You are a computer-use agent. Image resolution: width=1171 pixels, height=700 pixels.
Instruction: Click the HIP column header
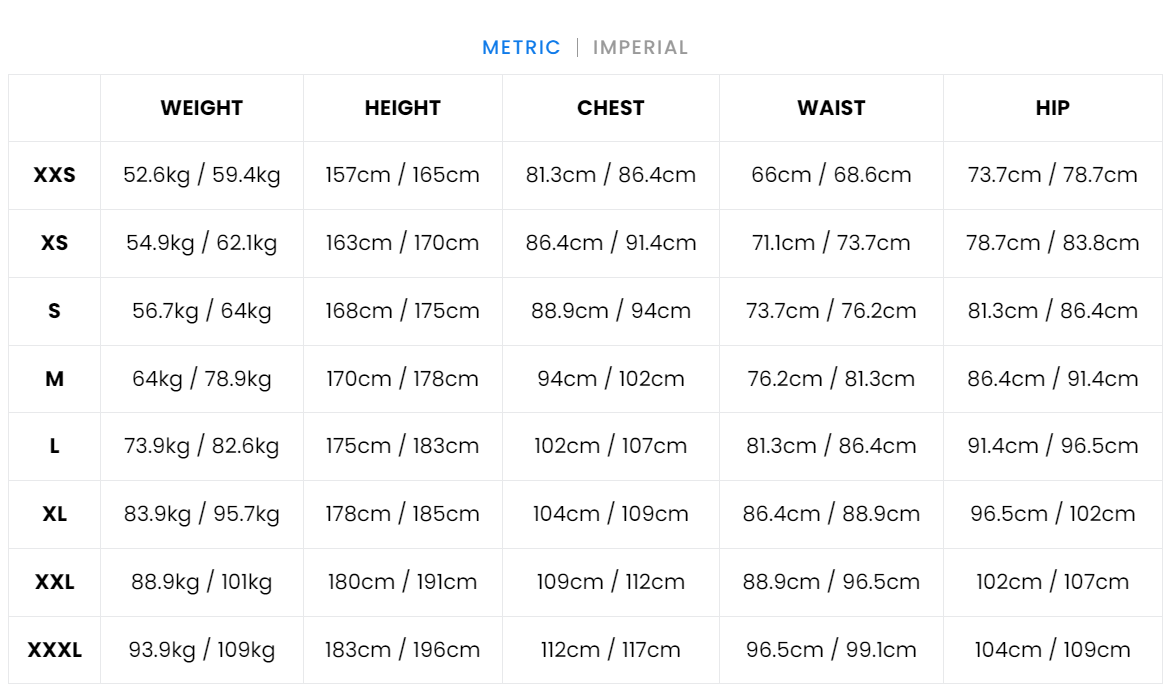(1052, 108)
